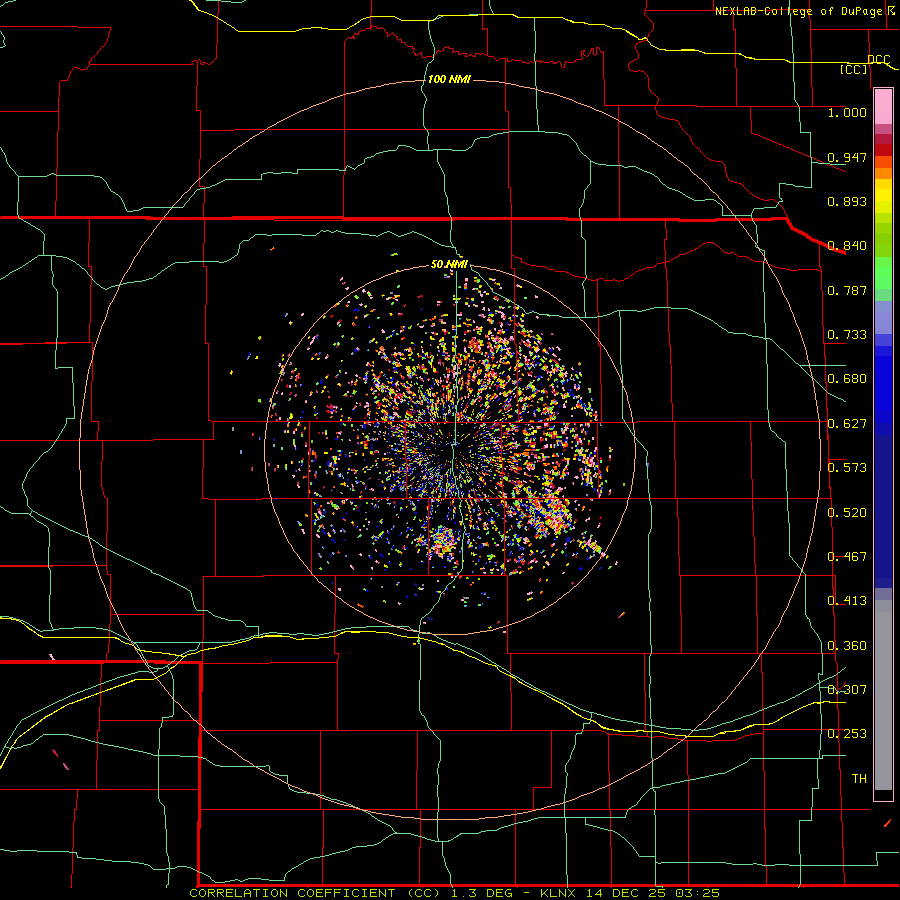Click the 1.3 DEG elevation text
The width and height of the screenshot is (900, 900).
pyautogui.click(x=484, y=893)
